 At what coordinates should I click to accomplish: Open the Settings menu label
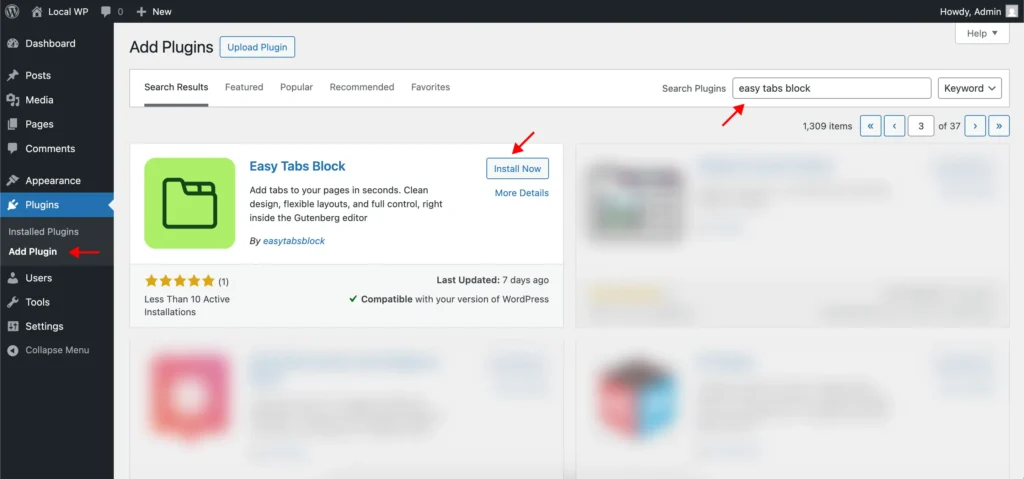(x=44, y=326)
